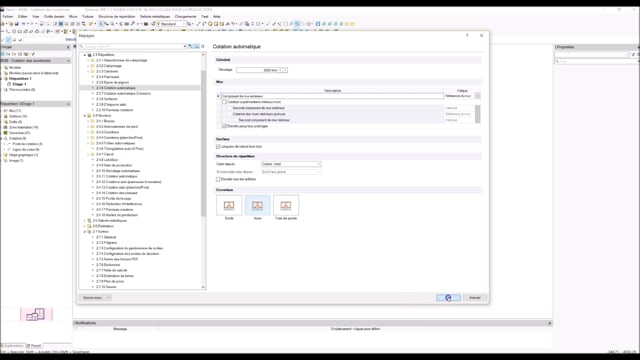The image size is (640, 360).
Task: Open the Structure de répartition menu
Action: [116, 17]
